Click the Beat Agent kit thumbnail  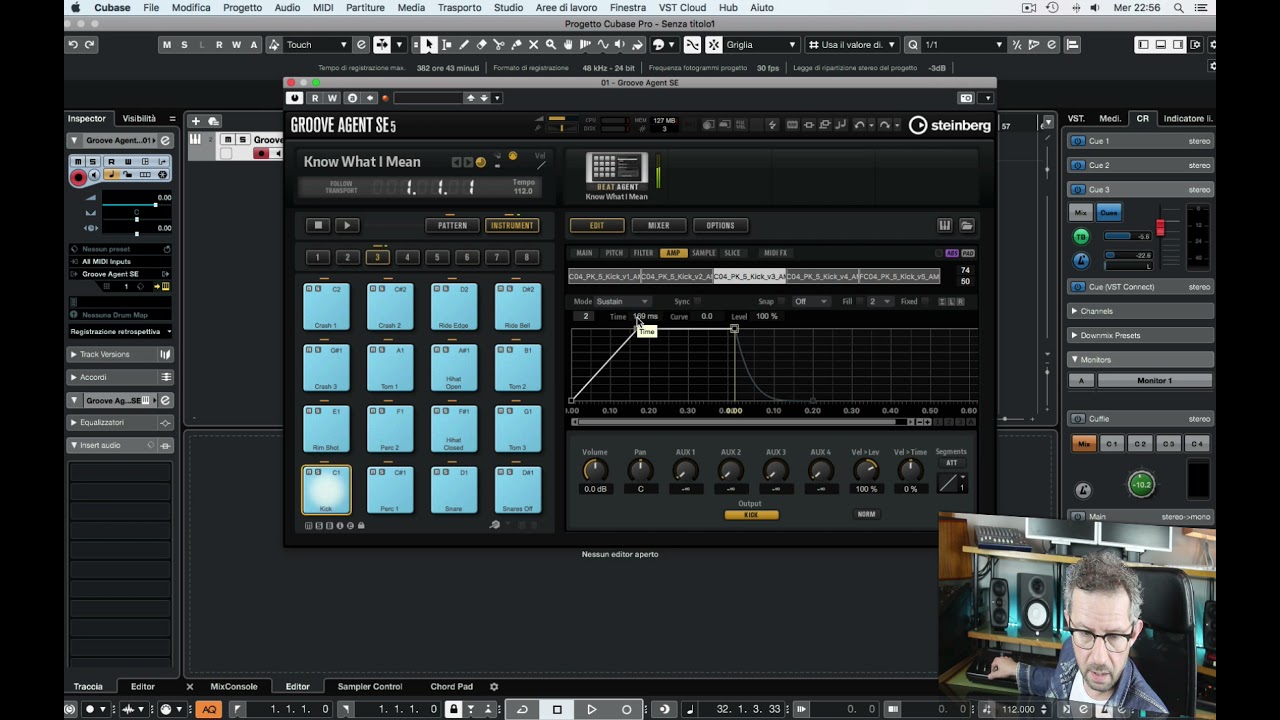[617, 170]
